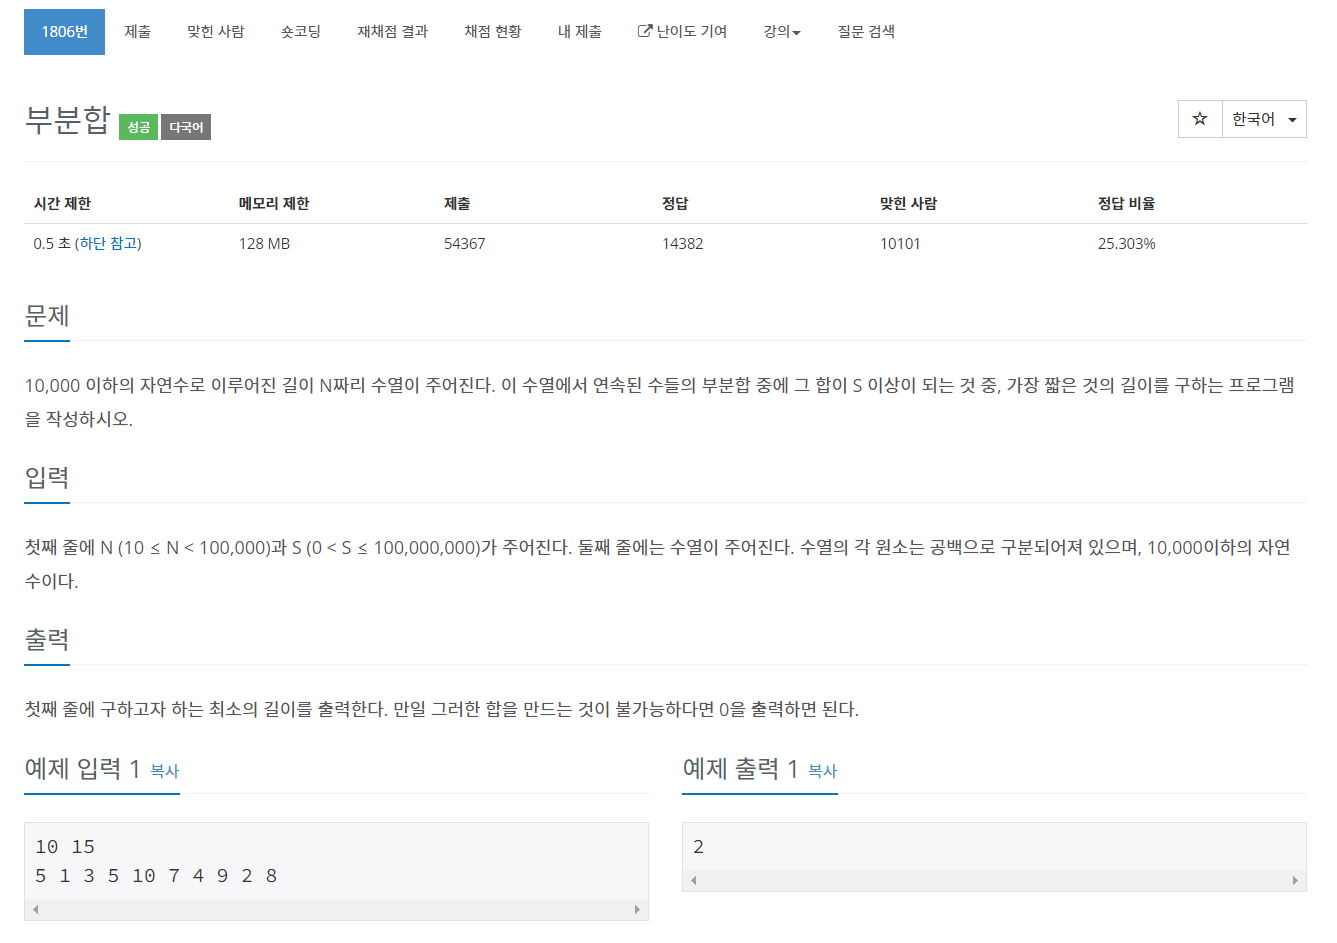Click the sample output value 2
Viewport: 1337px width, 943px height.
[x=698, y=847]
